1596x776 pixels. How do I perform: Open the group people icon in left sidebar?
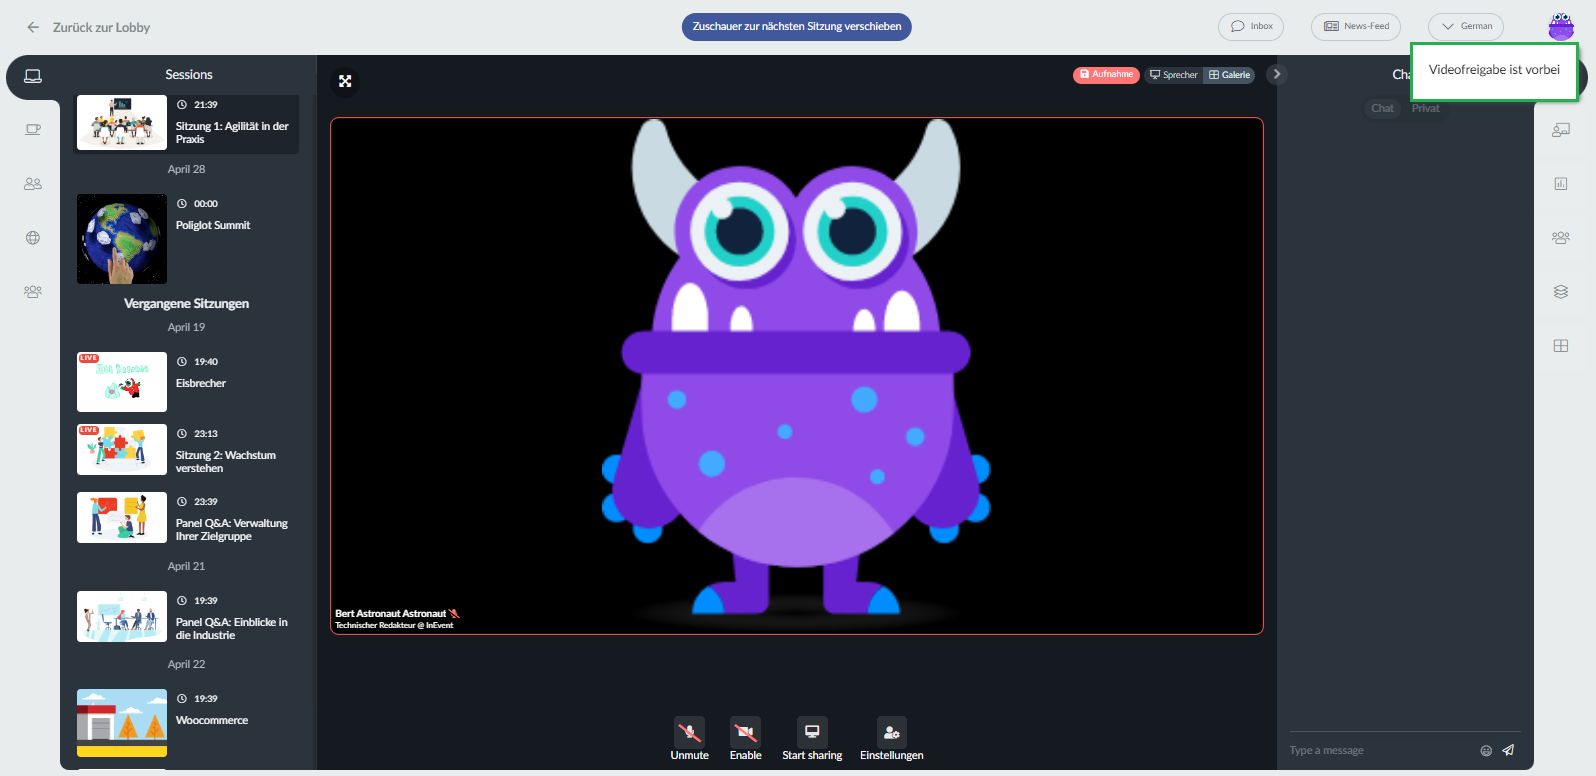point(33,292)
